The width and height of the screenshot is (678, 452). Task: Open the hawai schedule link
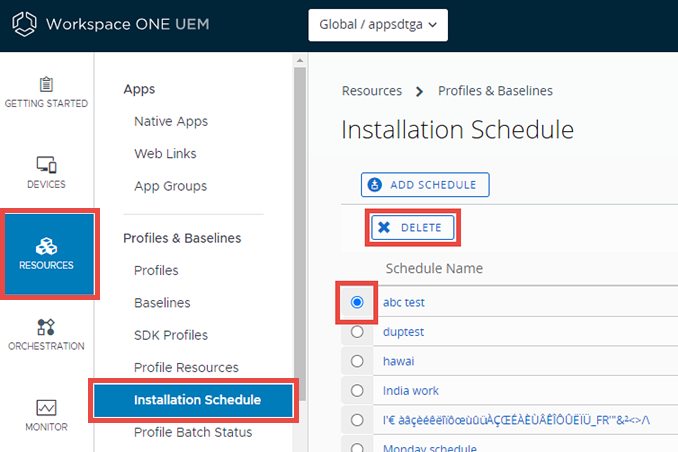(399, 361)
